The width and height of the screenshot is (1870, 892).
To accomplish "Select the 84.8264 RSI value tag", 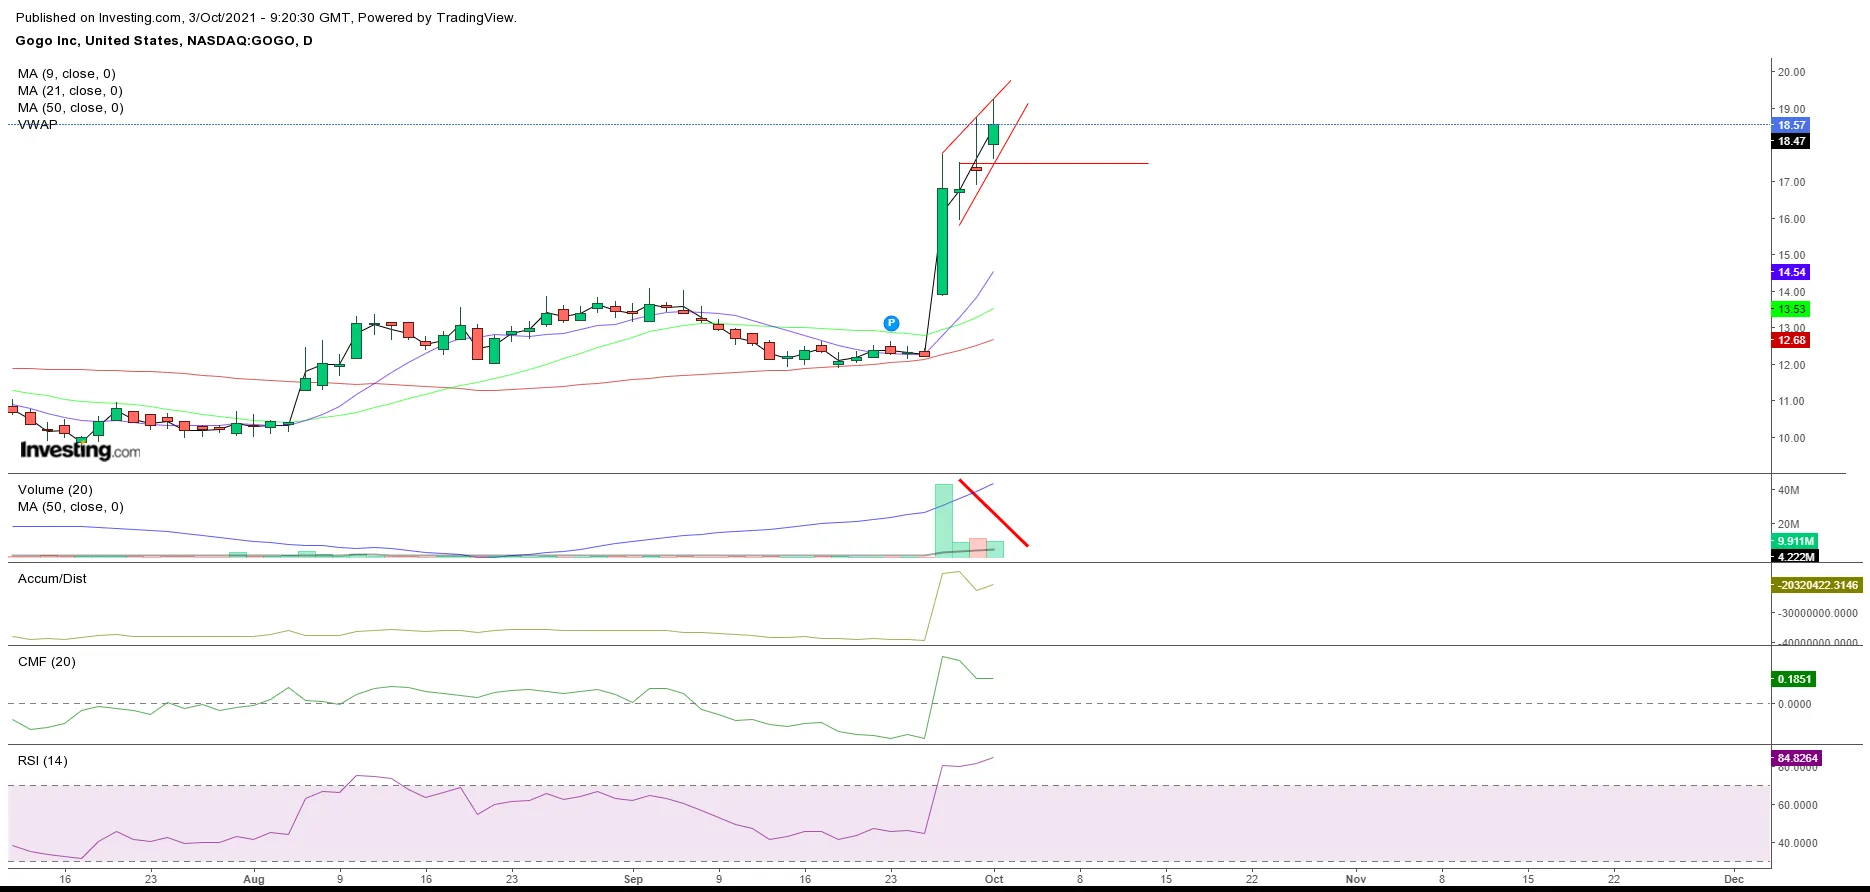I will [1797, 758].
